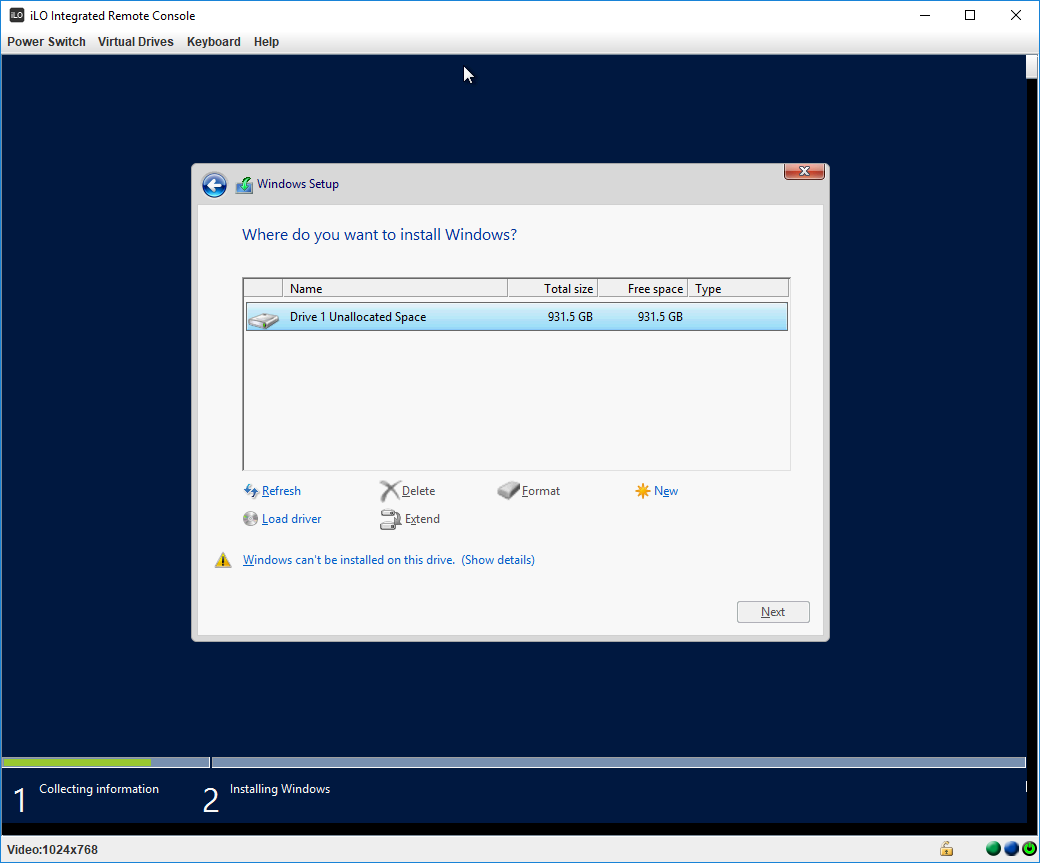Click the Extend partition icon
Screen dimensions: 1040x863
(x=391, y=519)
